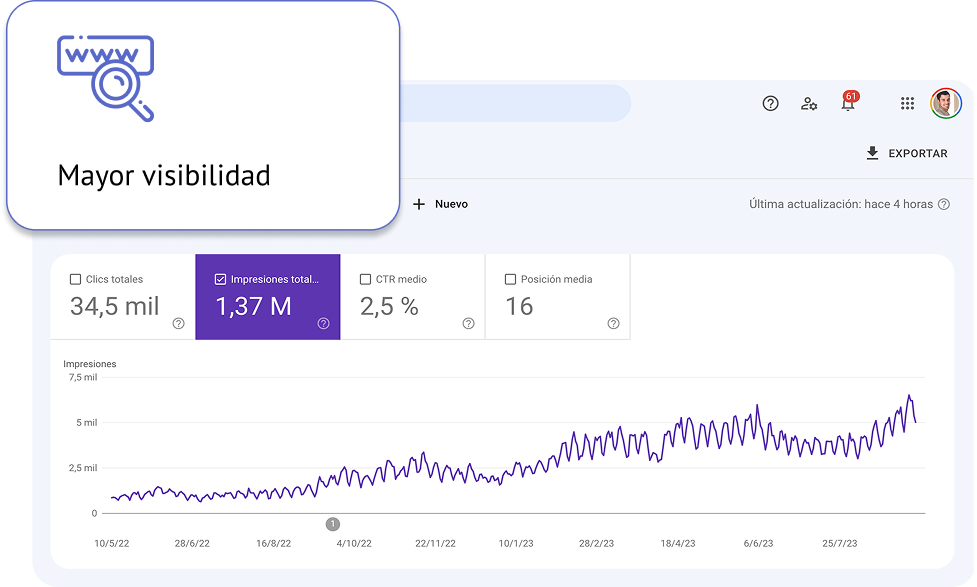This screenshot has width=977, height=587.
Task: Click the annotation marker 1 on timeline
Action: click(x=333, y=523)
